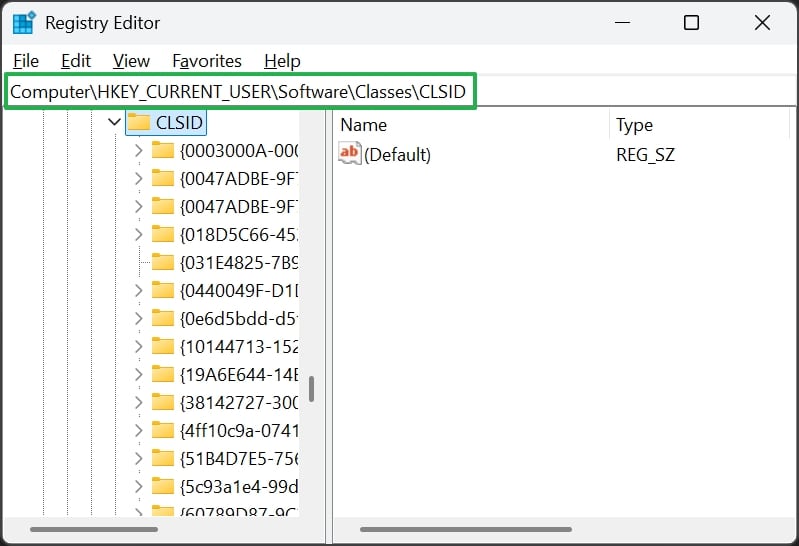Expand the {38142727-300 key

click(x=139, y=403)
